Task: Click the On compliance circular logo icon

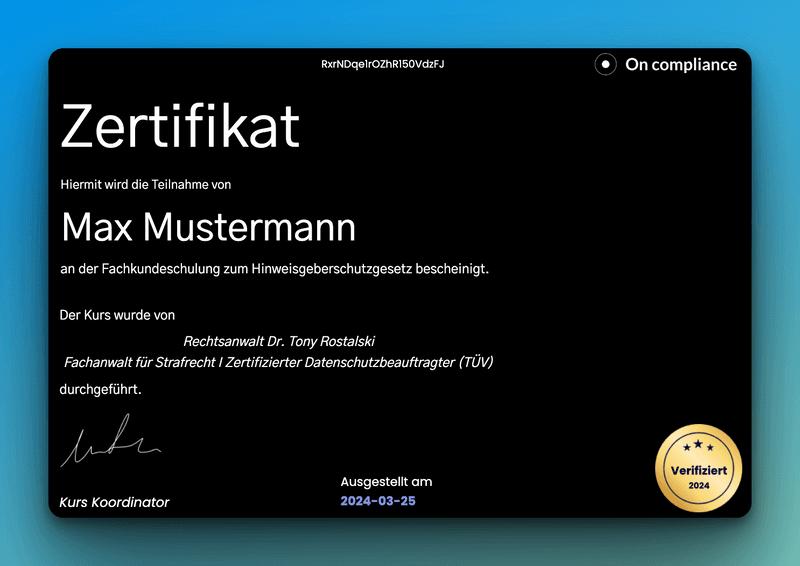Action: [x=605, y=64]
